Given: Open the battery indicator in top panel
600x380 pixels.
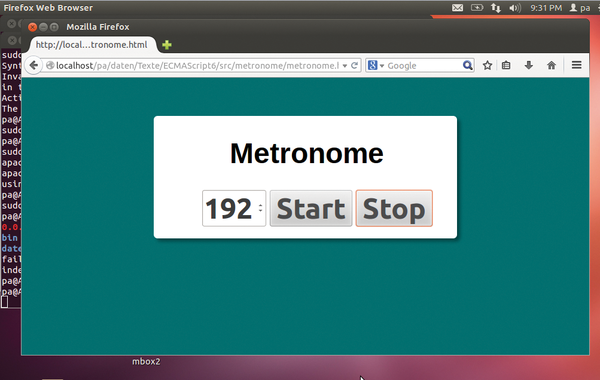Looking at the screenshot, I should 477,8.
